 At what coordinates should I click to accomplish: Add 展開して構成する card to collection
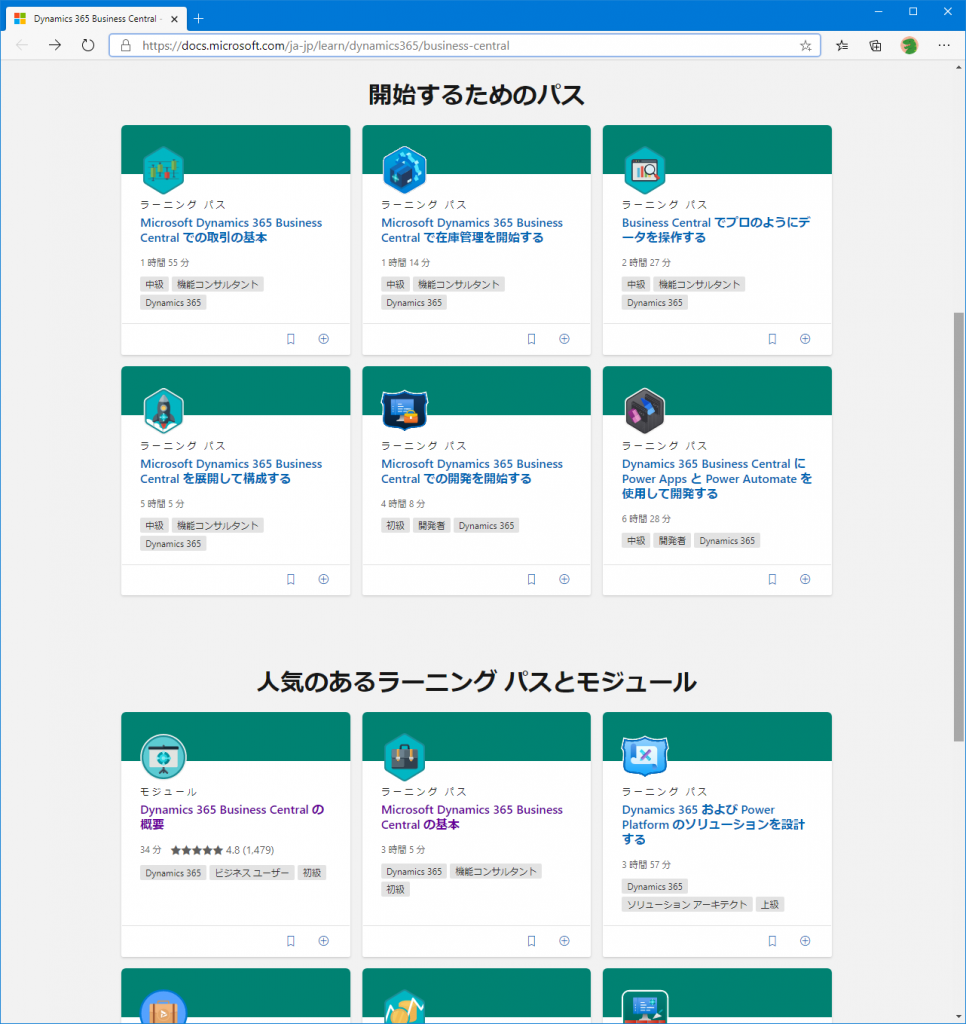pos(323,579)
